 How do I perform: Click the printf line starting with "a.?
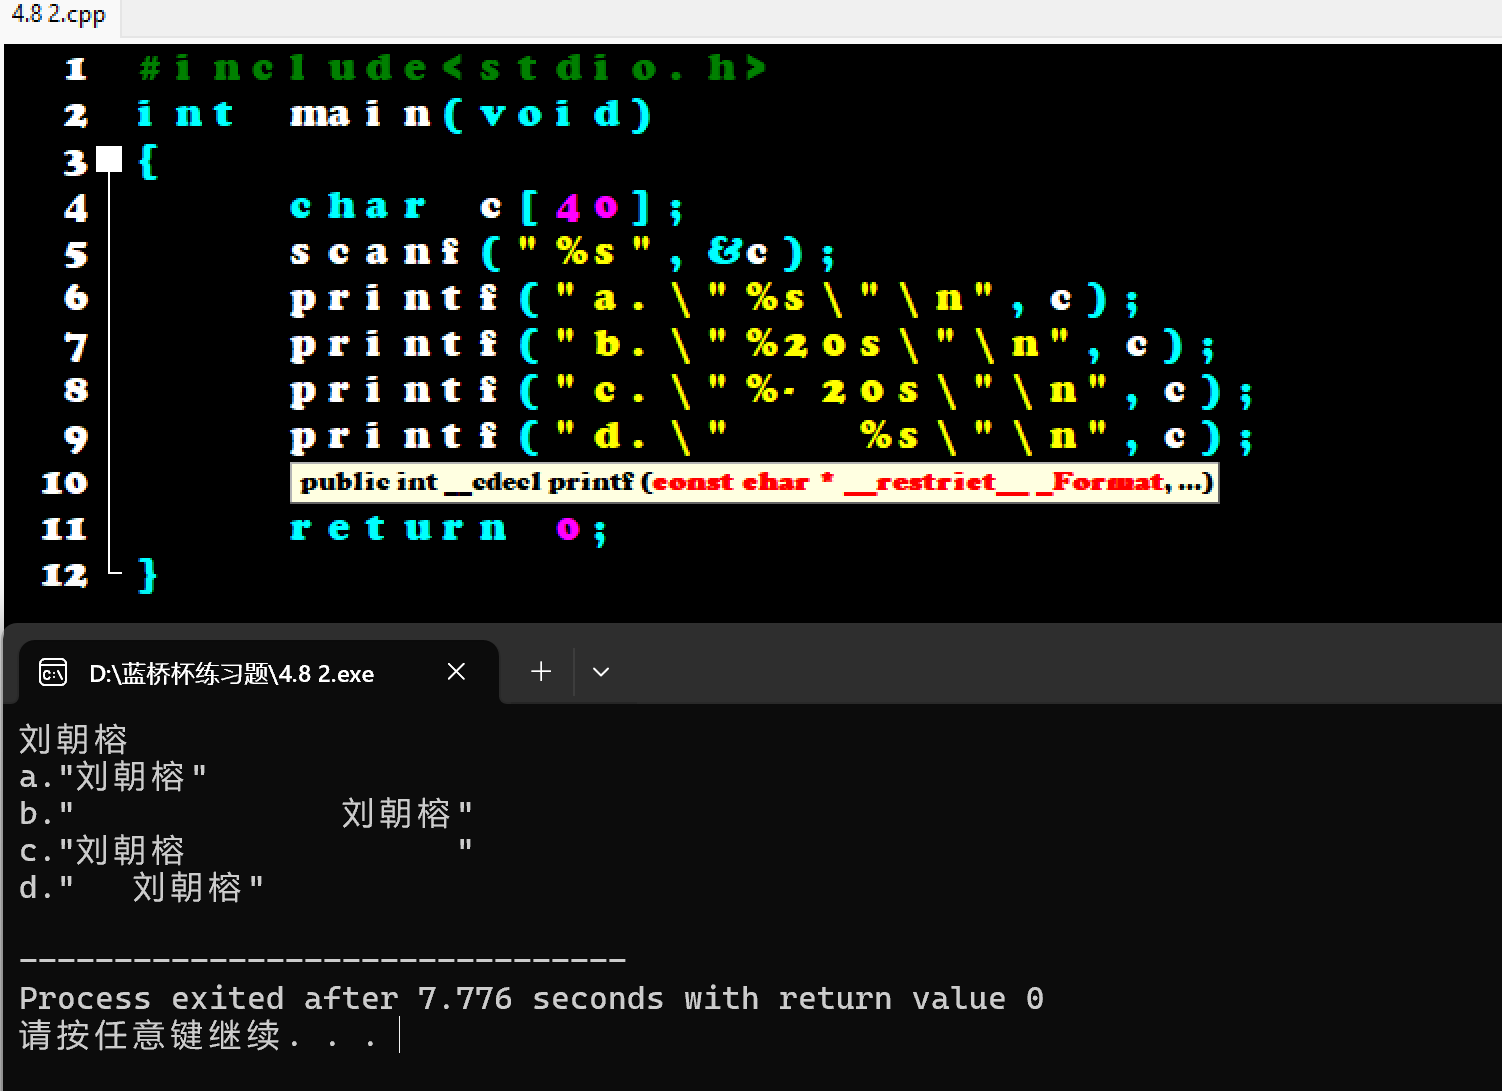coord(713,298)
